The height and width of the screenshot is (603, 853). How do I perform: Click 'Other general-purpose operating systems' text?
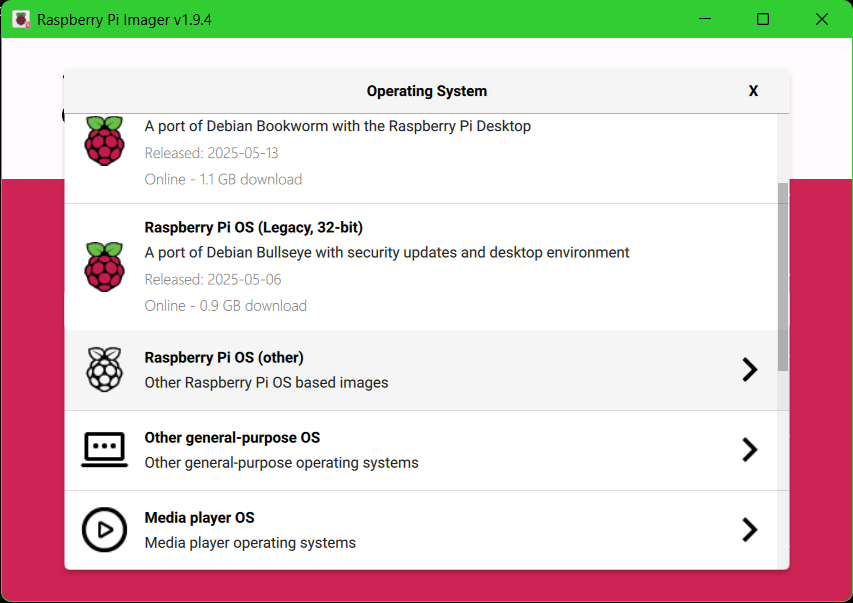[x=282, y=463]
